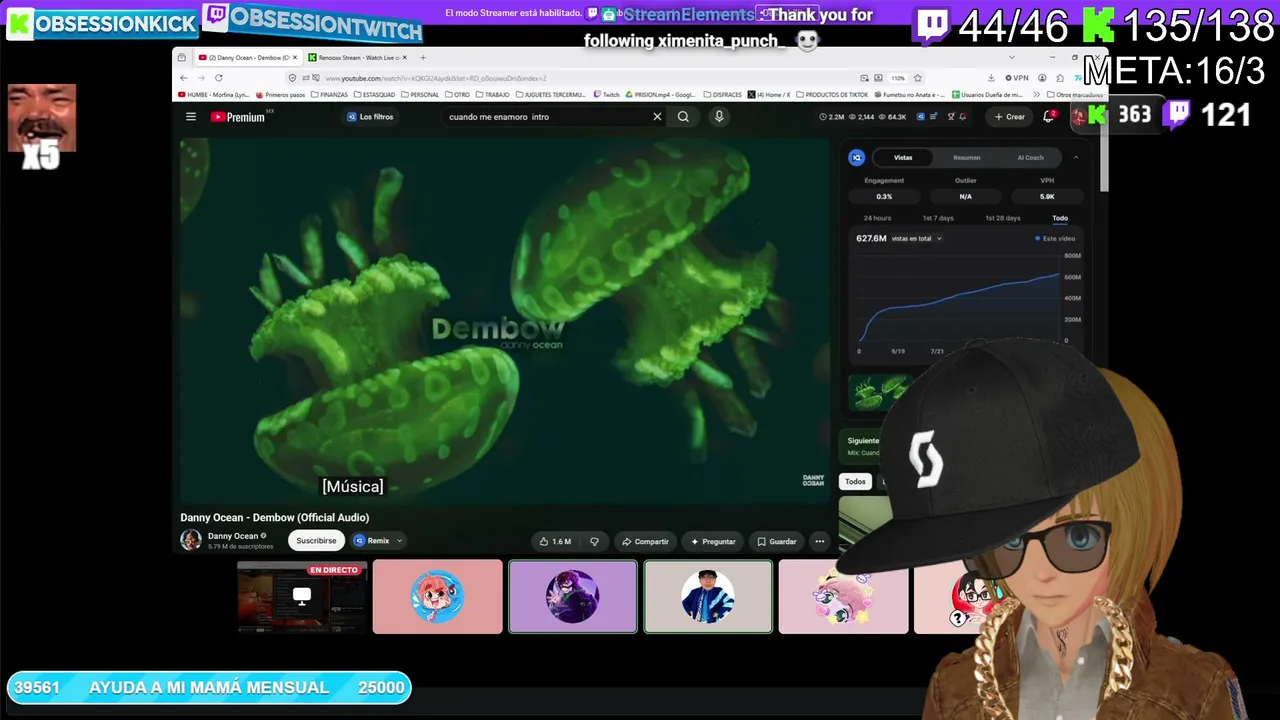Screen dimensions: 1280x720
Task: Open YouTube notifications bell
Action: [x=1048, y=117]
